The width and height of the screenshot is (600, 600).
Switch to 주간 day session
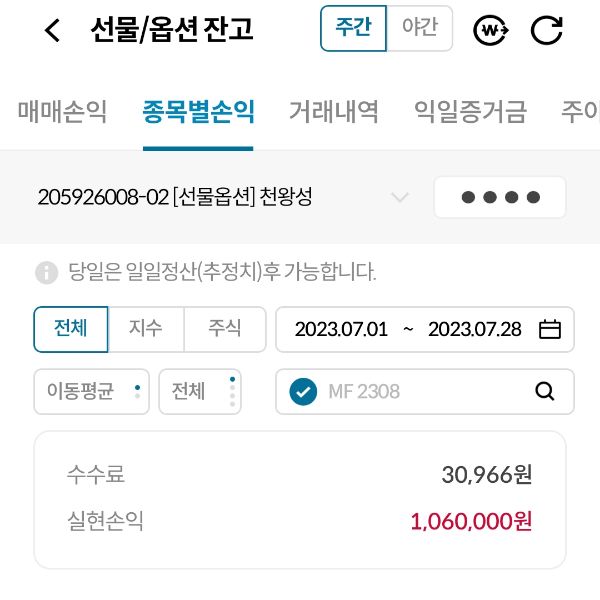click(x=353, y=28)
